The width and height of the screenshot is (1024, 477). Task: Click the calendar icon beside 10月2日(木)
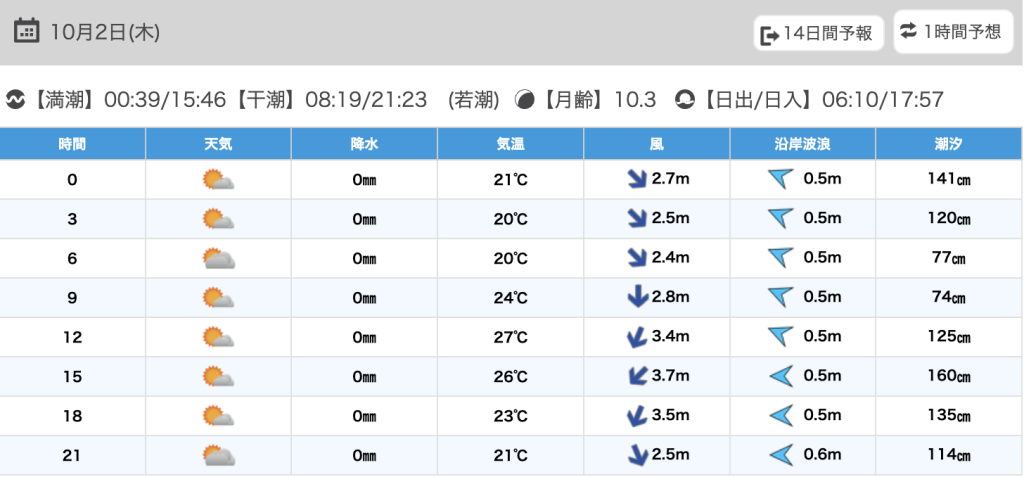pyautogui.click(x=27, y=31)
